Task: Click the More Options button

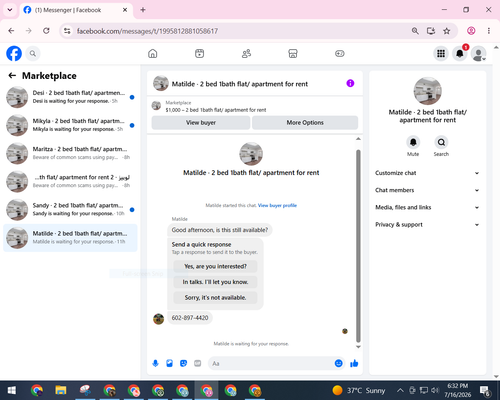Action: coord(305,123)
